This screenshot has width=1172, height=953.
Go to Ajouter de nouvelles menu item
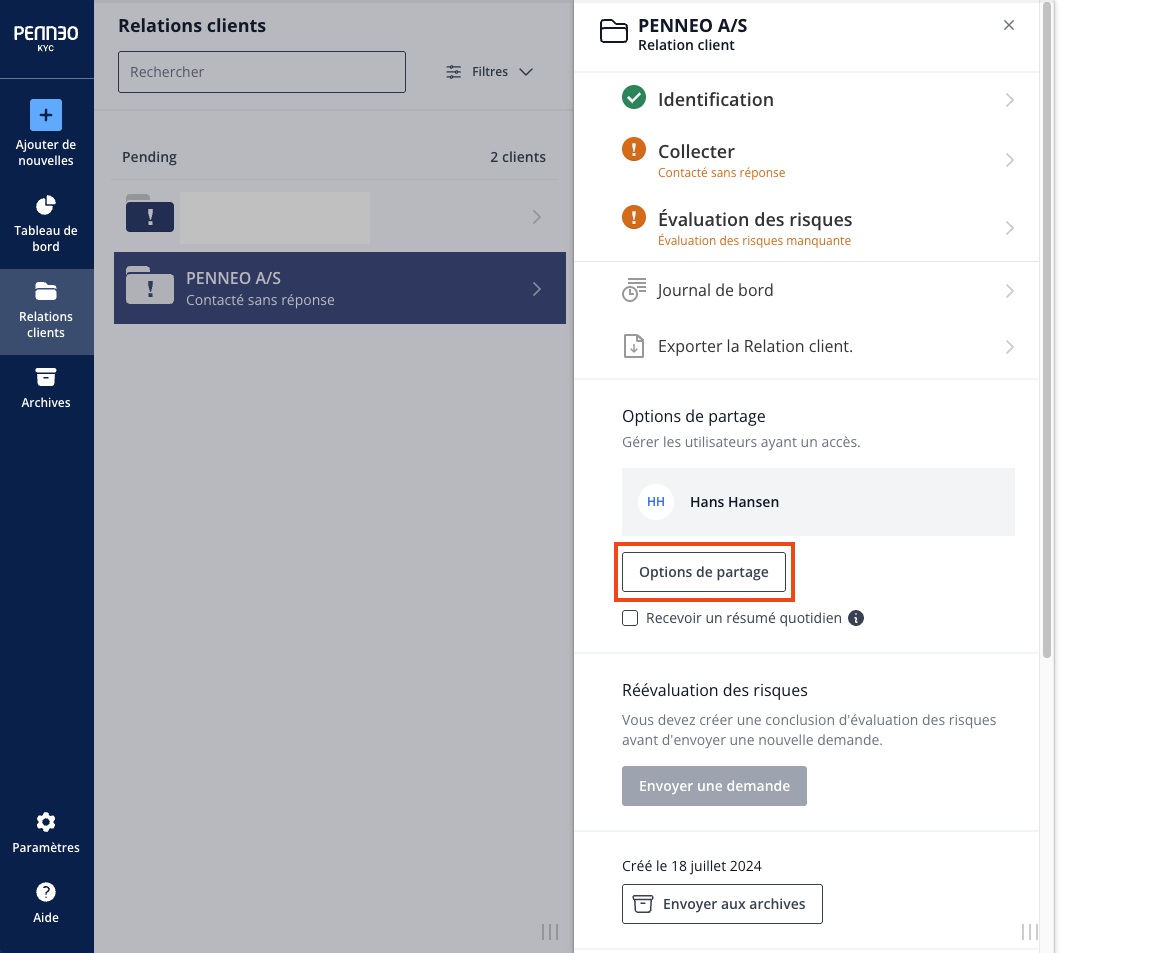46,152
